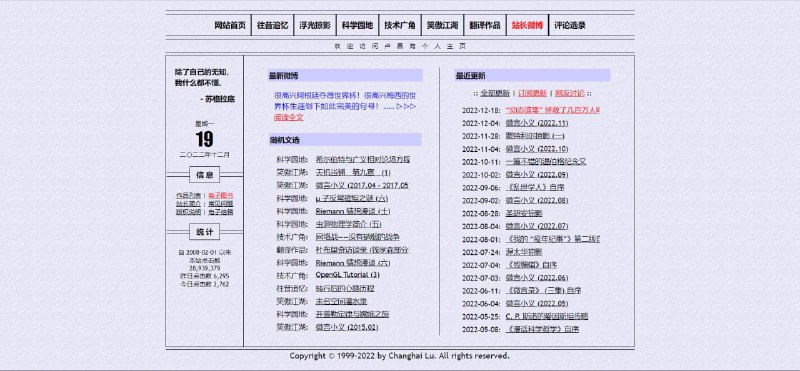Open 微言小义 (2015.02)
The height and width of the screenshot is (371, 800).
[x=347, y=327]
